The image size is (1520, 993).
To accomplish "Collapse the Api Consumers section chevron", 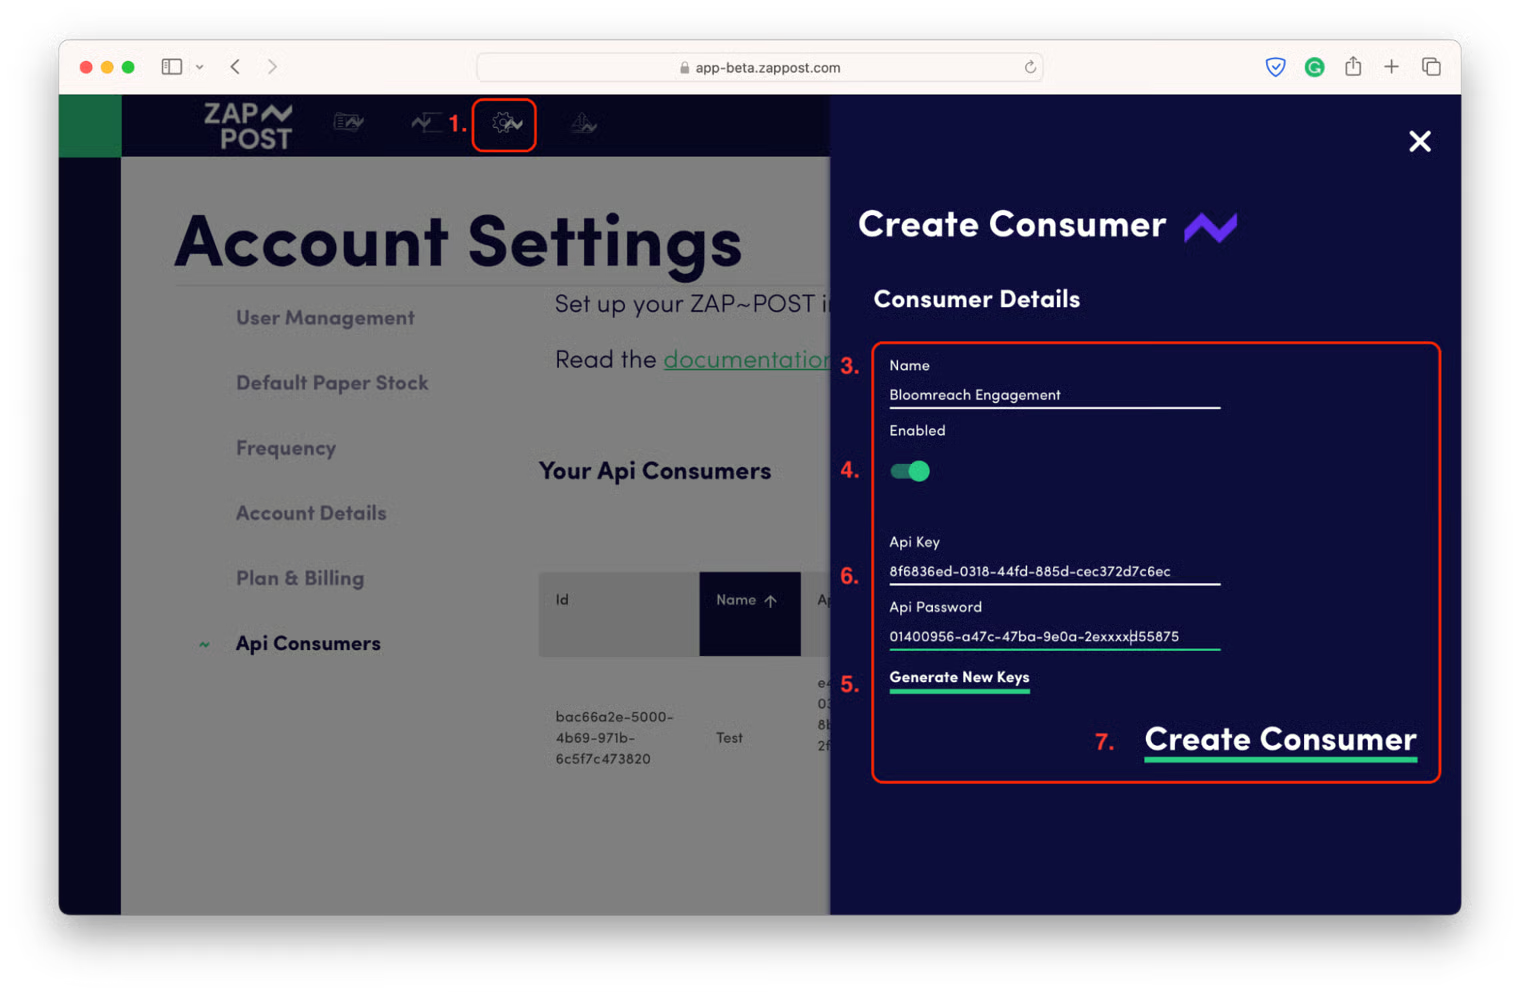I will point(204,644).
